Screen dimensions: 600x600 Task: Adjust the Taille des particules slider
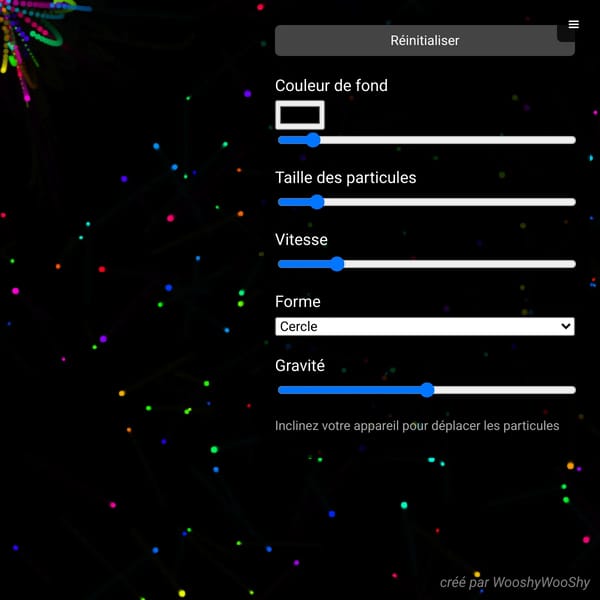[x=426, y=202]
